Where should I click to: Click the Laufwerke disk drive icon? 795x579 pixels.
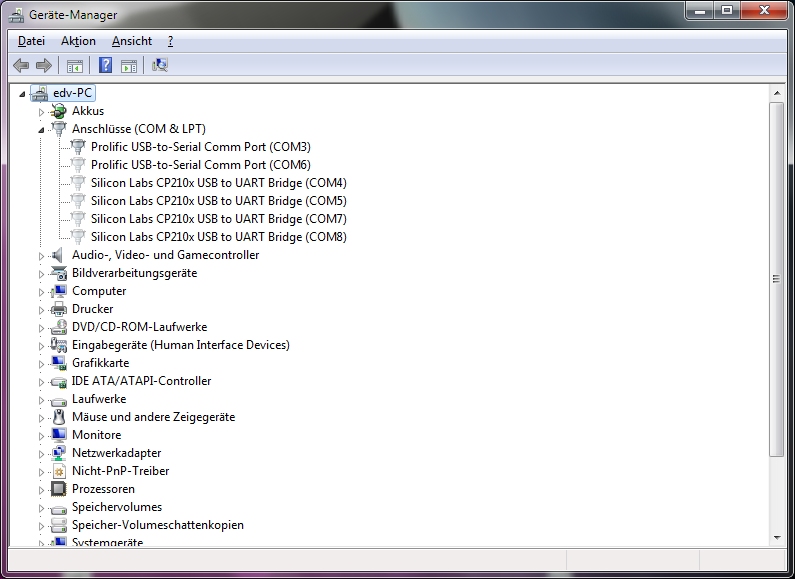click(59, 400)
